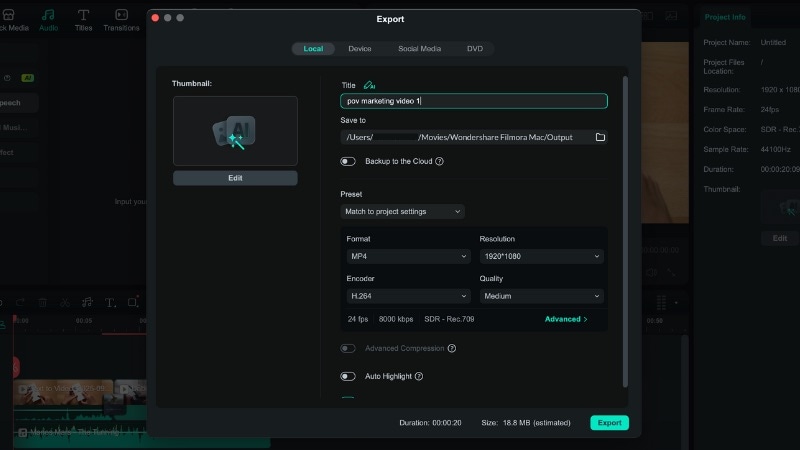
Task: Click the 'Size: 18.8 MB (estimated)' text
Action: 526,422
